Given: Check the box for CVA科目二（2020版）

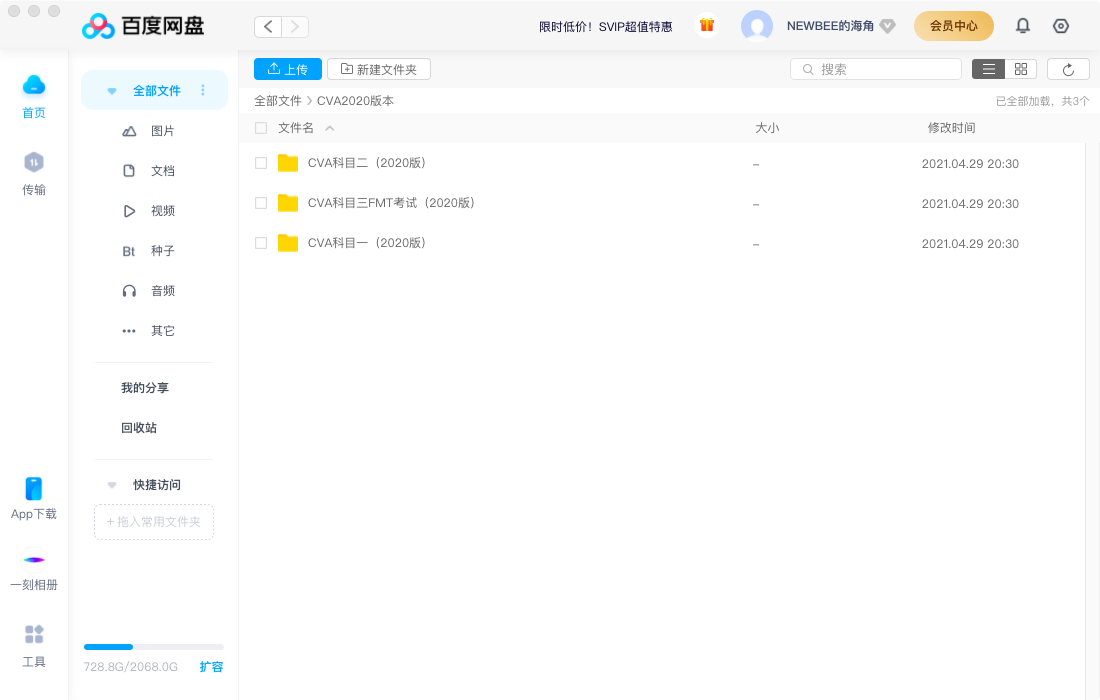Looking at the screenshot, I should [x=261, y=163].
